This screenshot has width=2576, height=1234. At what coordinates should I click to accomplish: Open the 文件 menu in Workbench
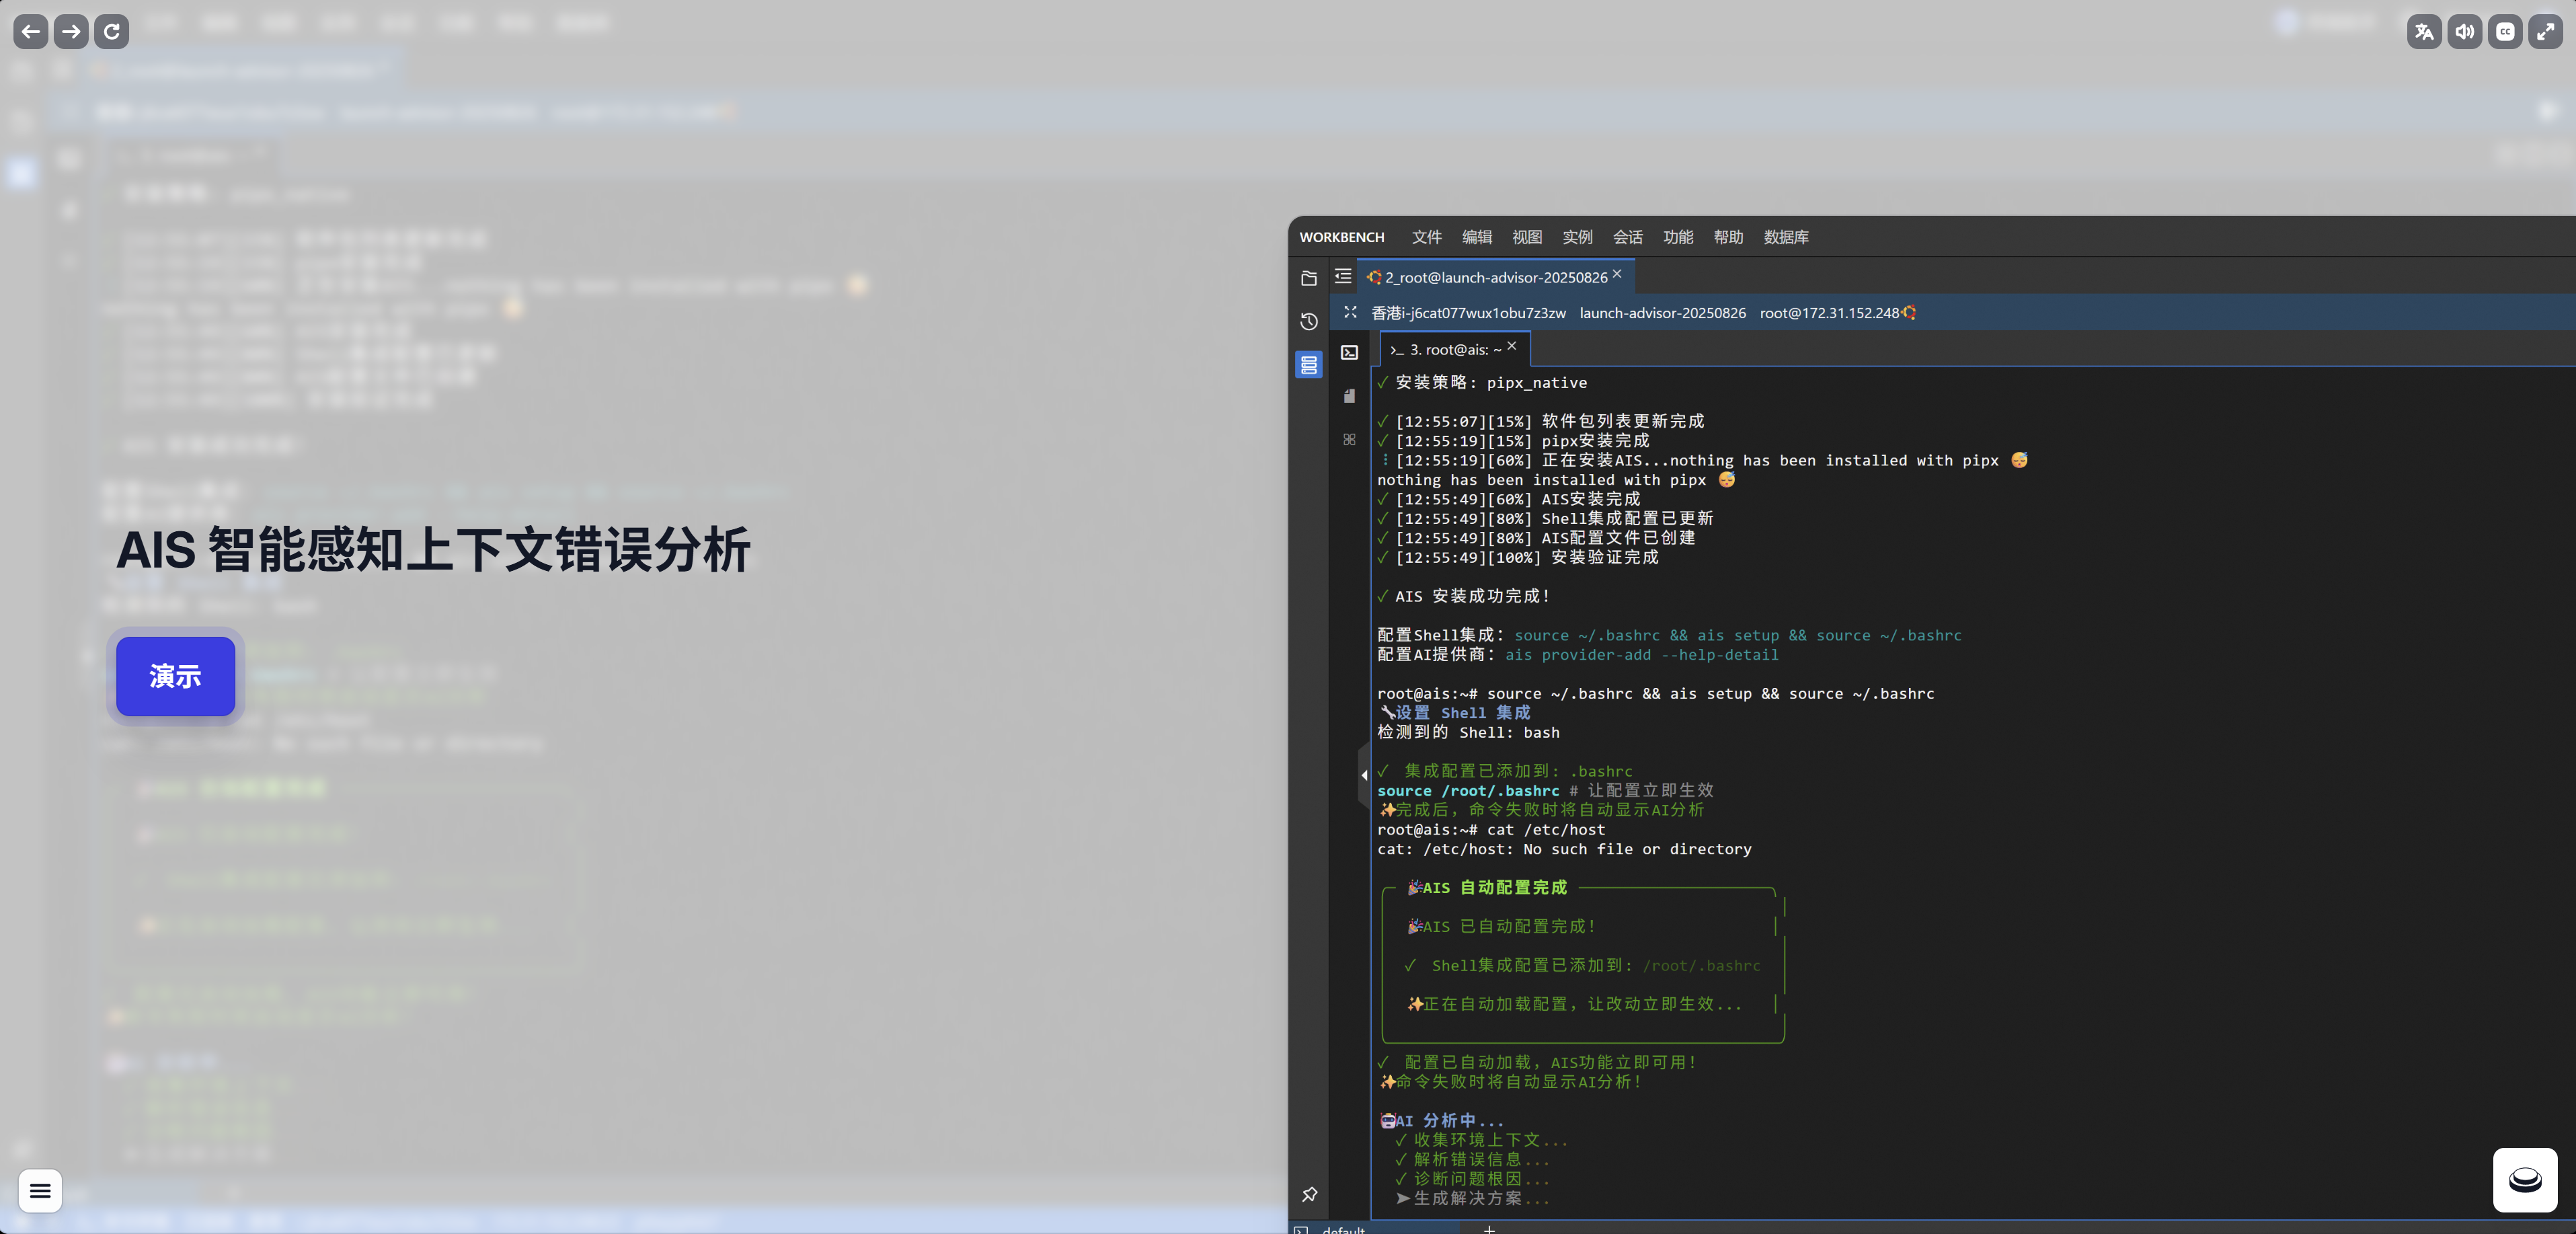1426,237
